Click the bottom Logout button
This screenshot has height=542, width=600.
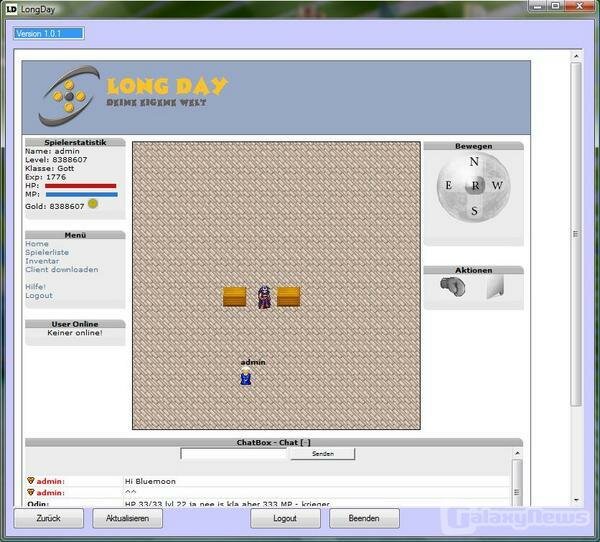coord(285,518)
